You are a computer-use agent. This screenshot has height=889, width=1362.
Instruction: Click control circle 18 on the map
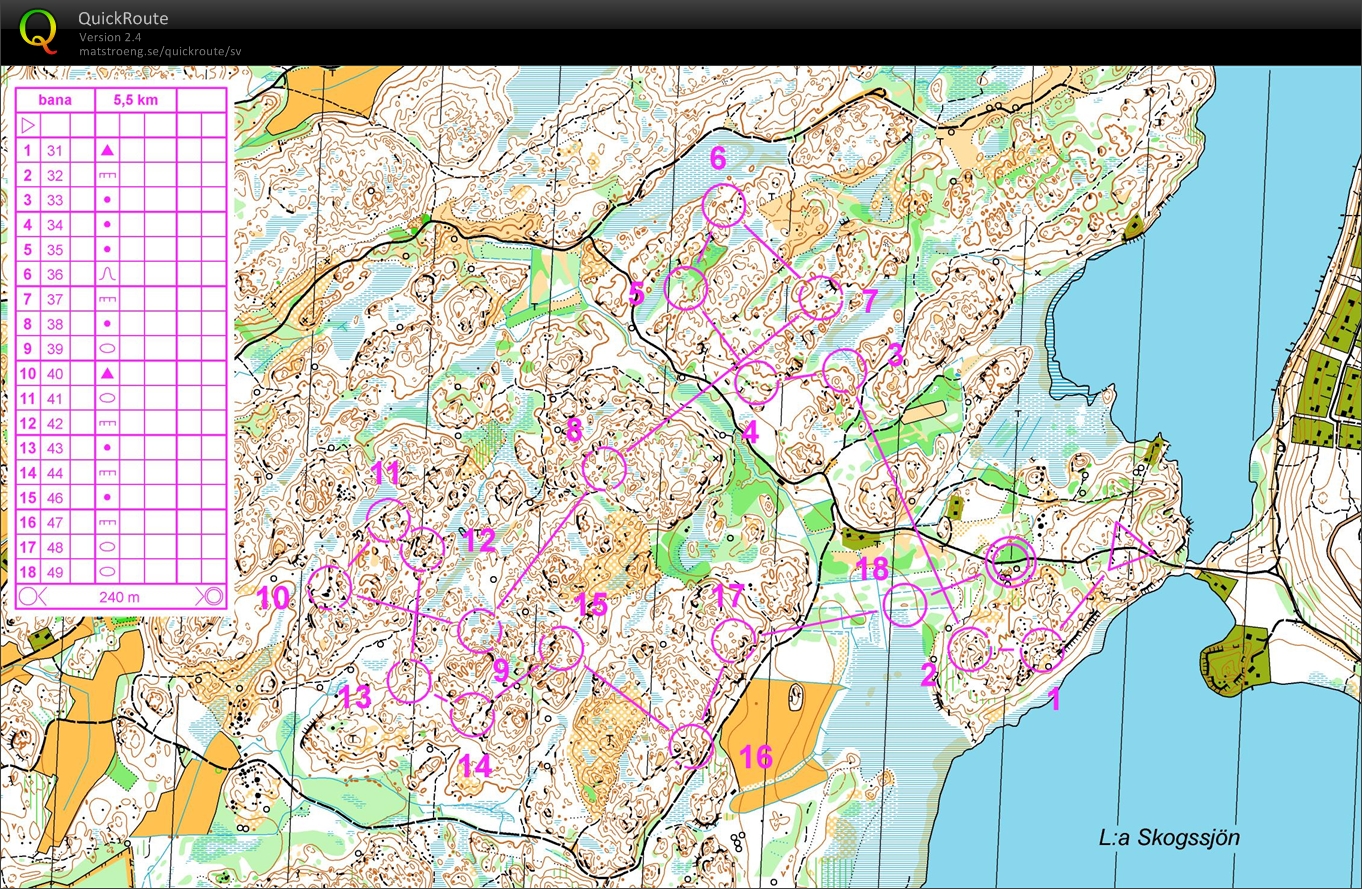[x=904, y=605]
